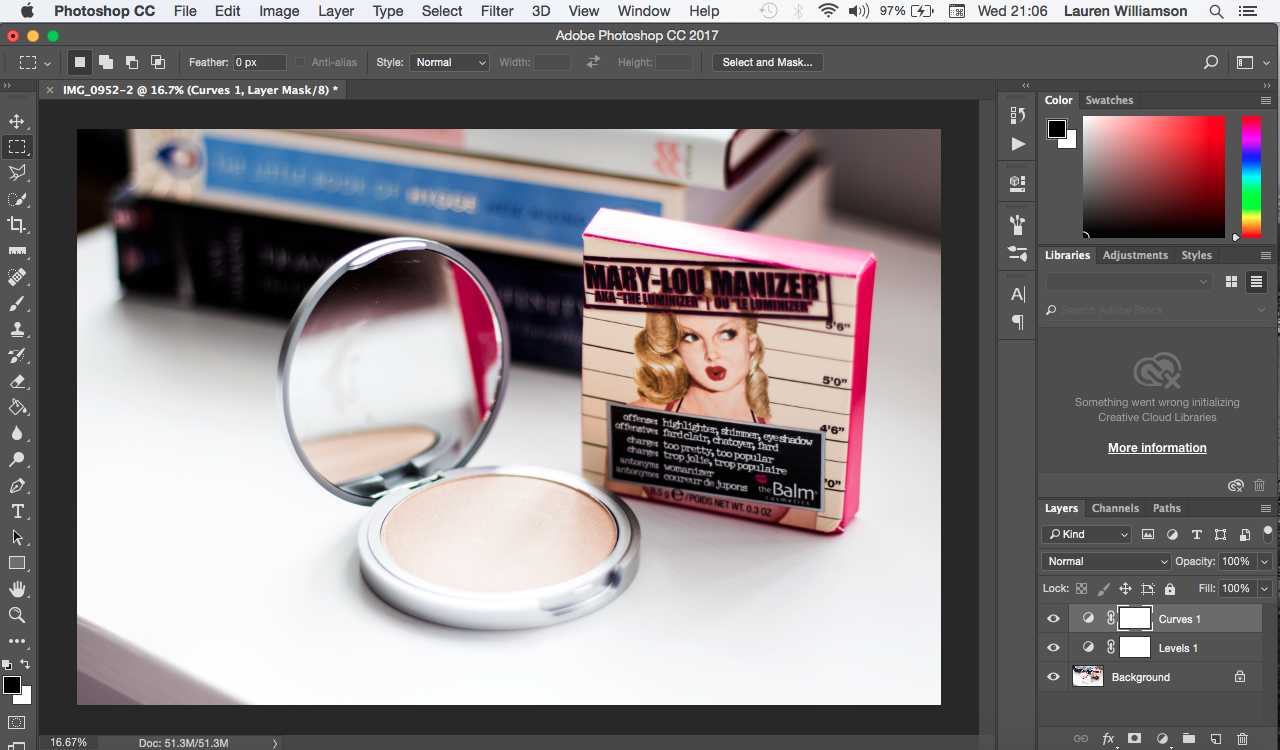1280x750 pixels.
Task: Switch to the Channels tab
Action: pyautogui.click(x=1115, y=508)
